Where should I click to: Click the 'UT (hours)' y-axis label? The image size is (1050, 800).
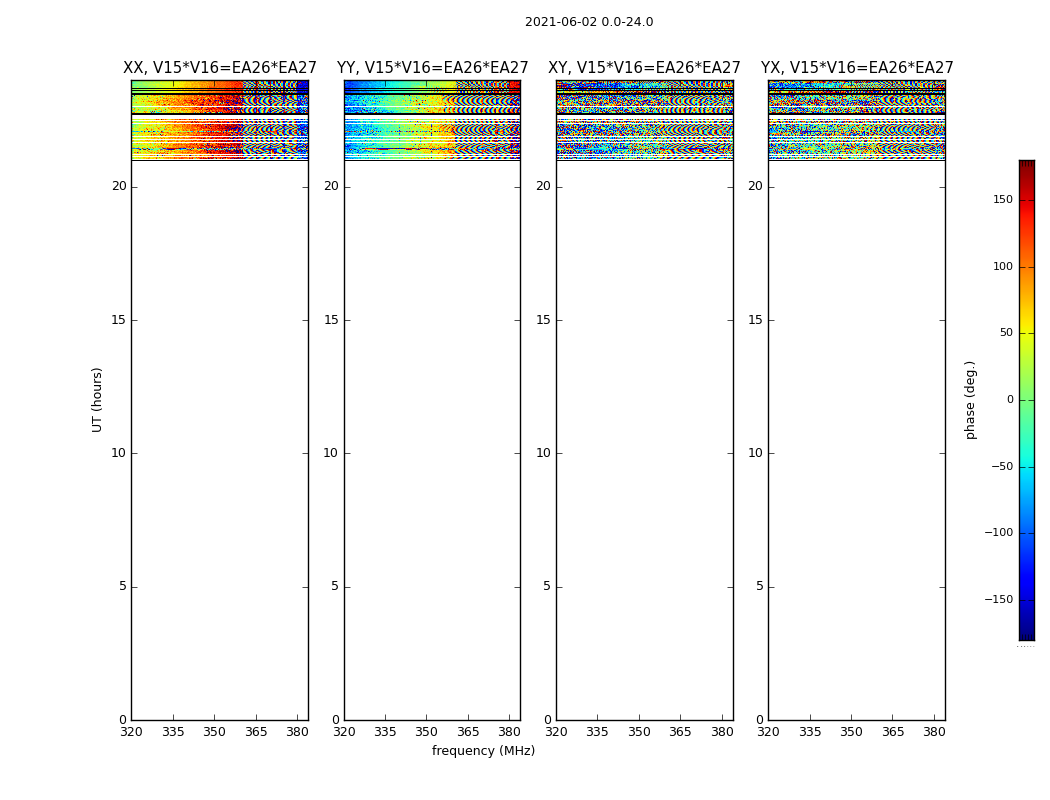[x=97, y=399]
